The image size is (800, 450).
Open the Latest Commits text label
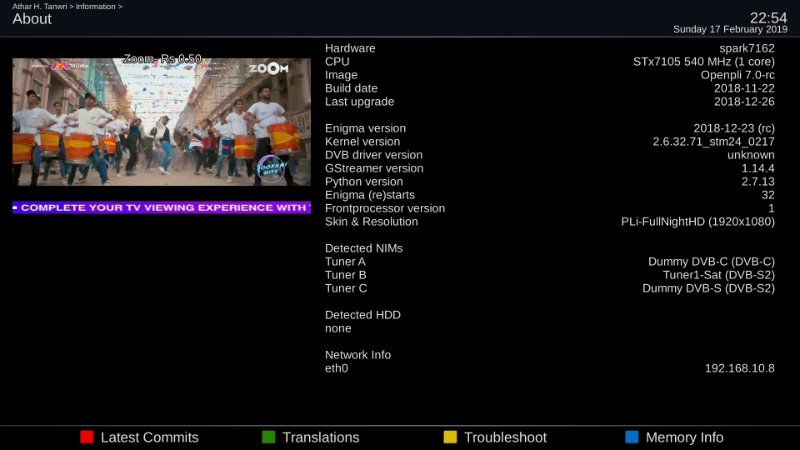pos(149,437)
